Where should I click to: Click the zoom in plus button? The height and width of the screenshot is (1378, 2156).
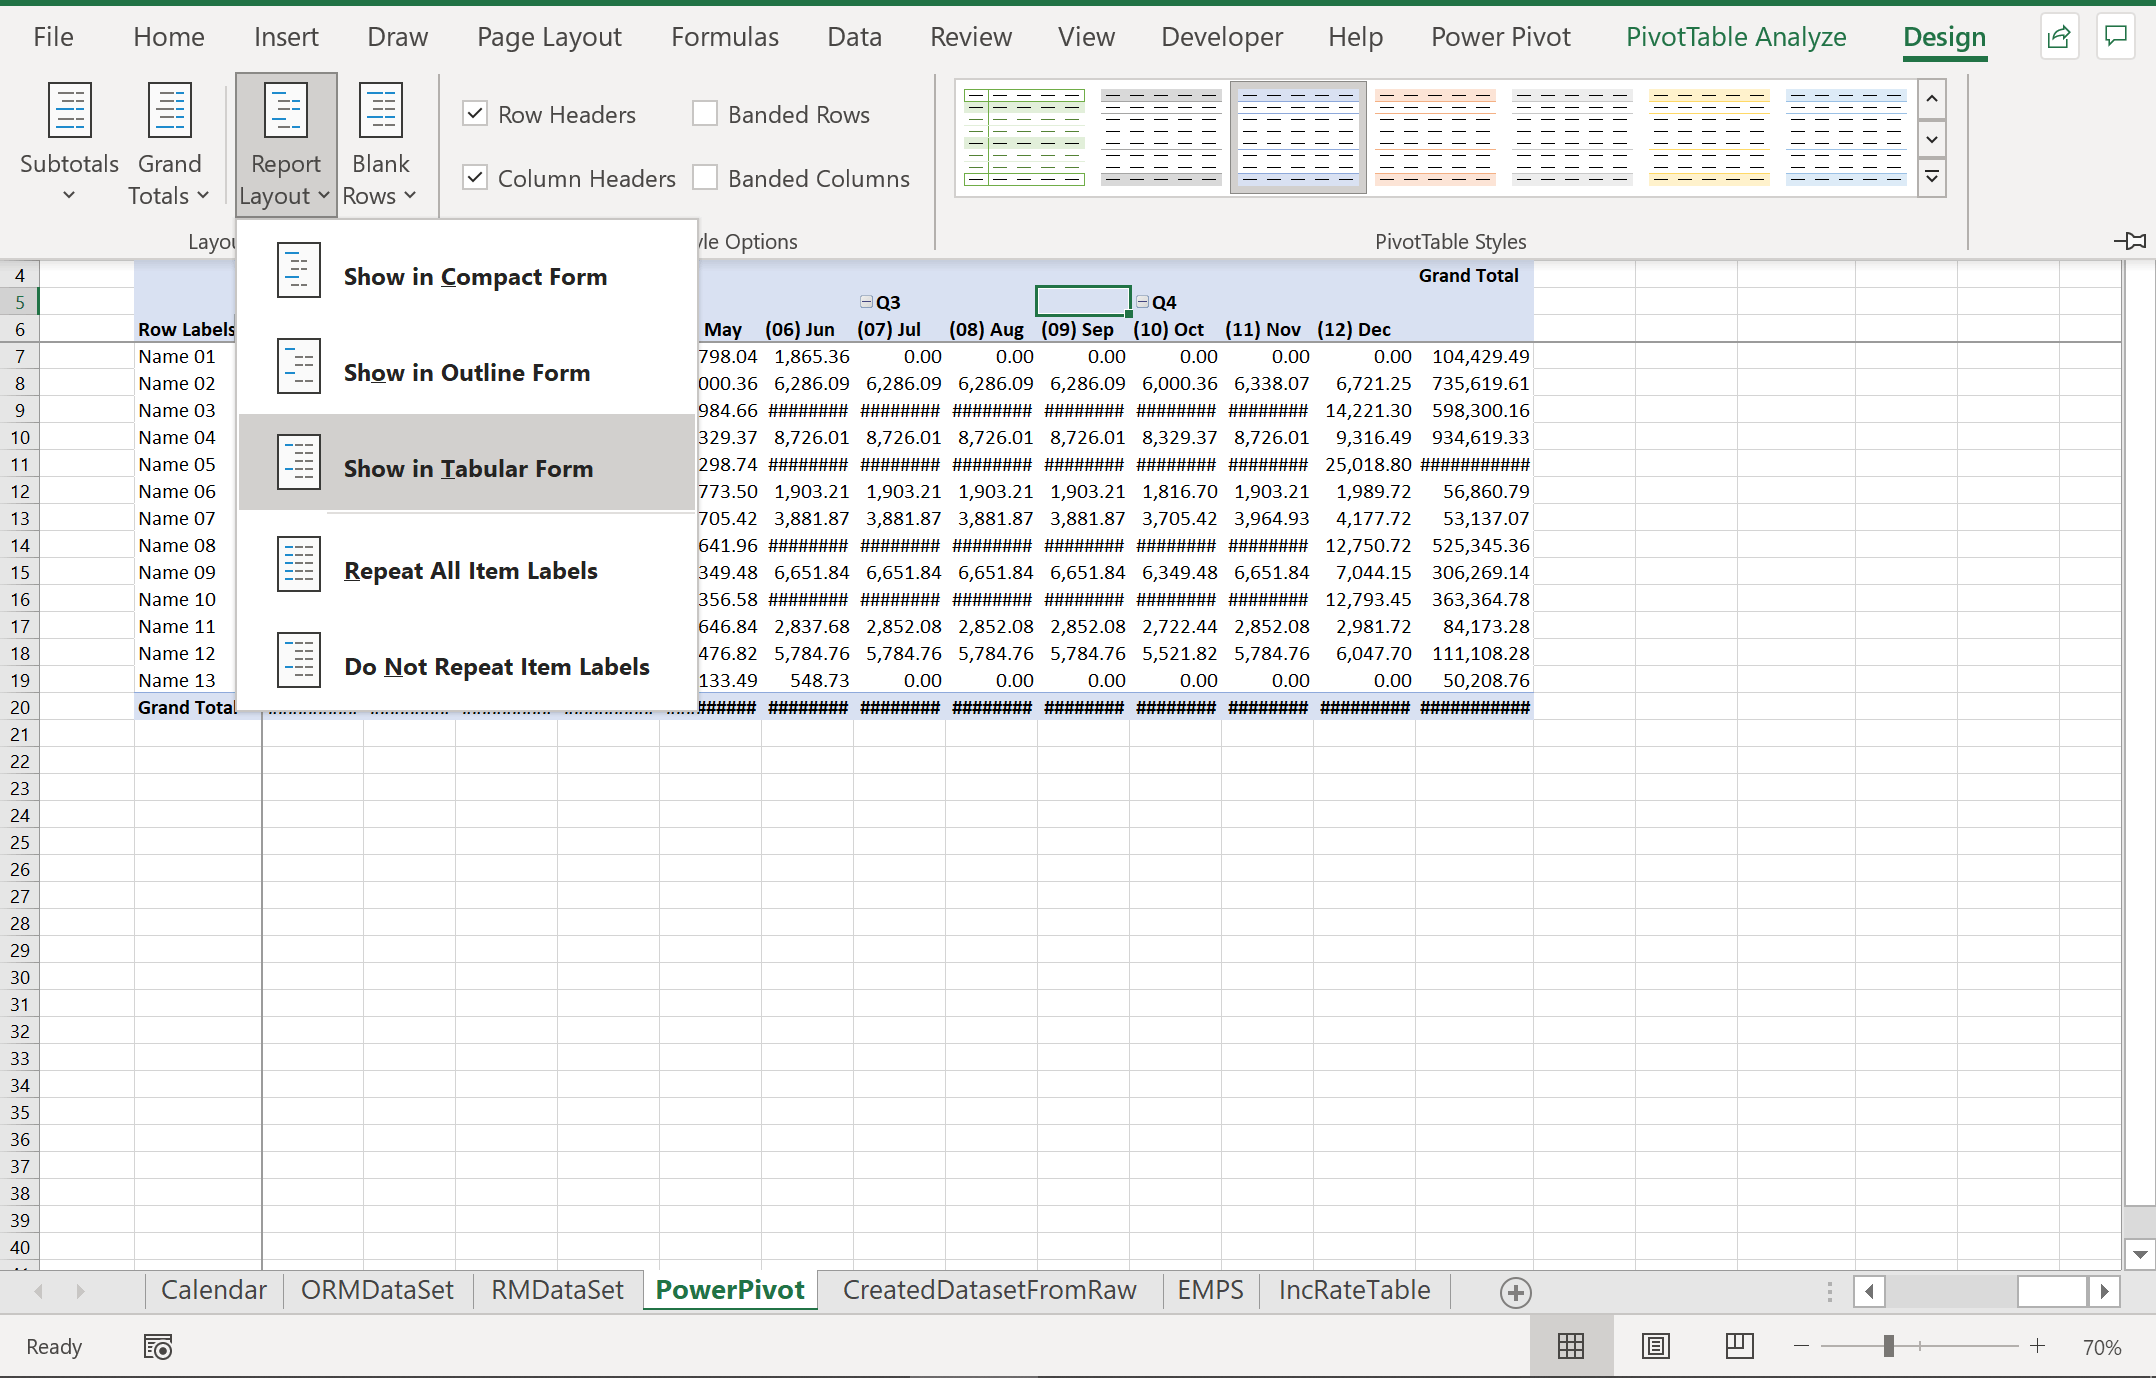2037,1346
